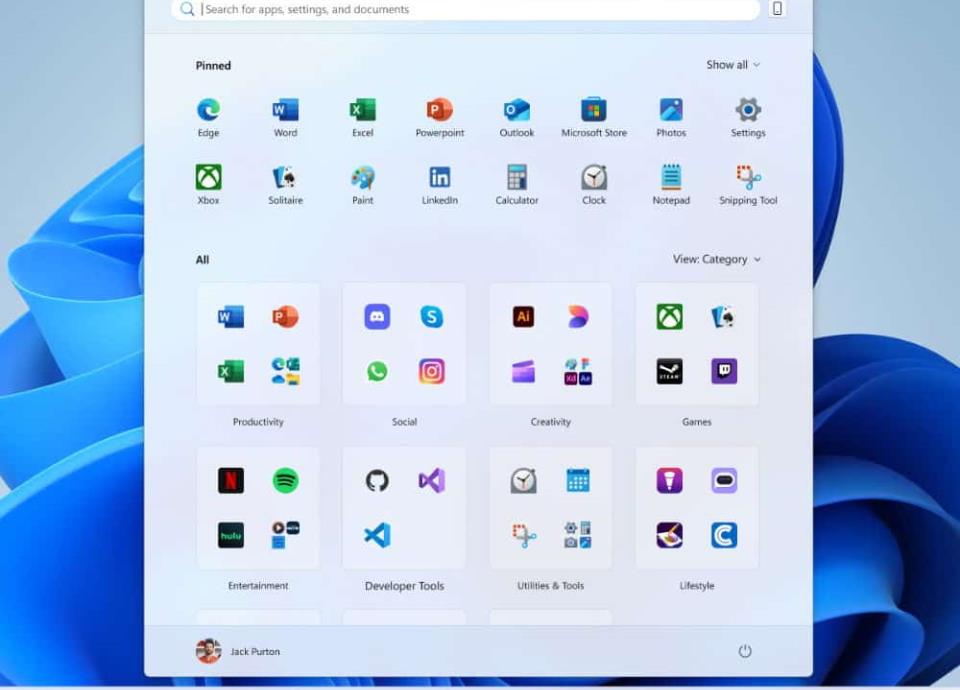
Task: Click the Jack Purton avatar picture
Action: click(208, 651)
